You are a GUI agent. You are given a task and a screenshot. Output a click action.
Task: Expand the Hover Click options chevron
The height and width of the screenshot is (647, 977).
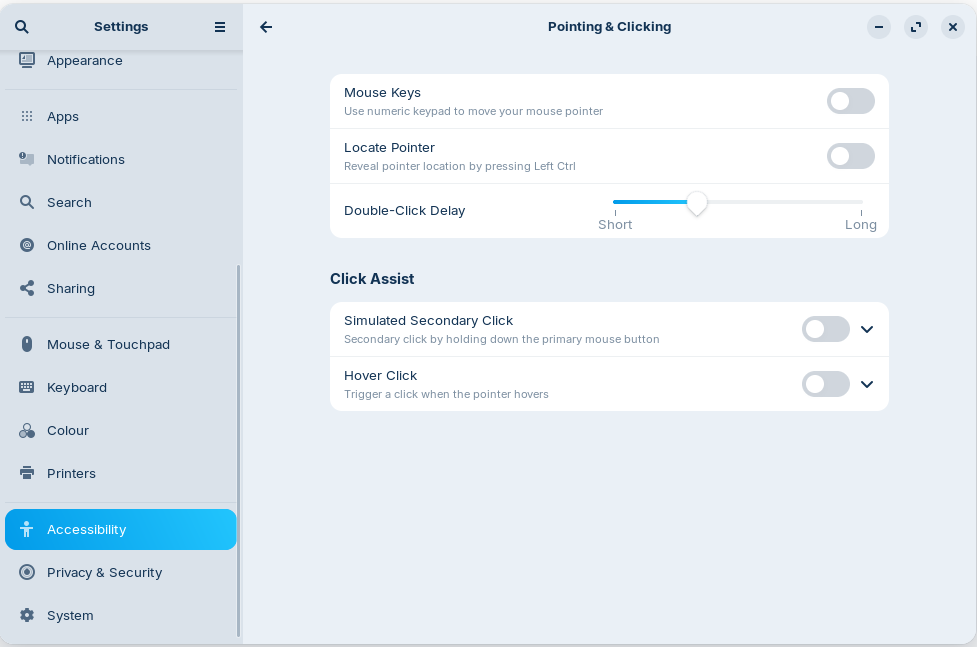(867, 384)
